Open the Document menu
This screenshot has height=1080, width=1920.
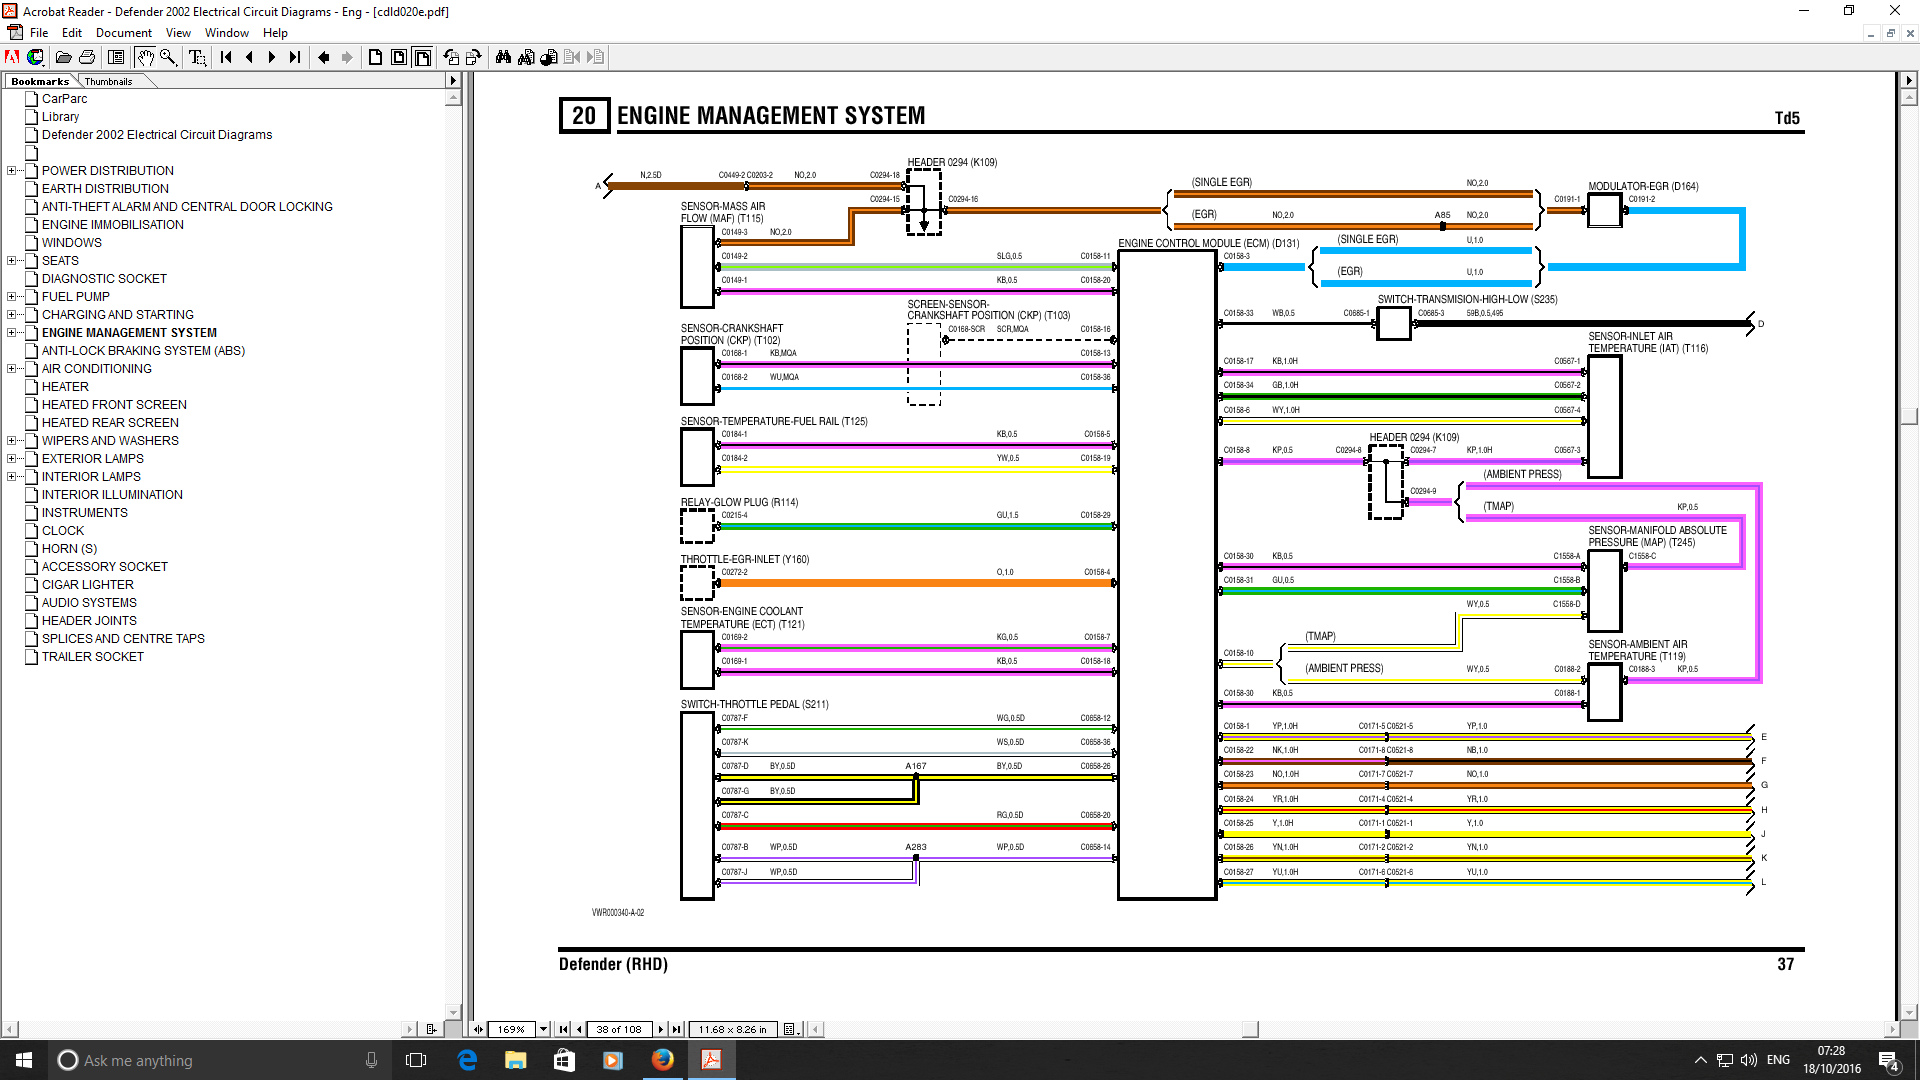tap(124, 33)
